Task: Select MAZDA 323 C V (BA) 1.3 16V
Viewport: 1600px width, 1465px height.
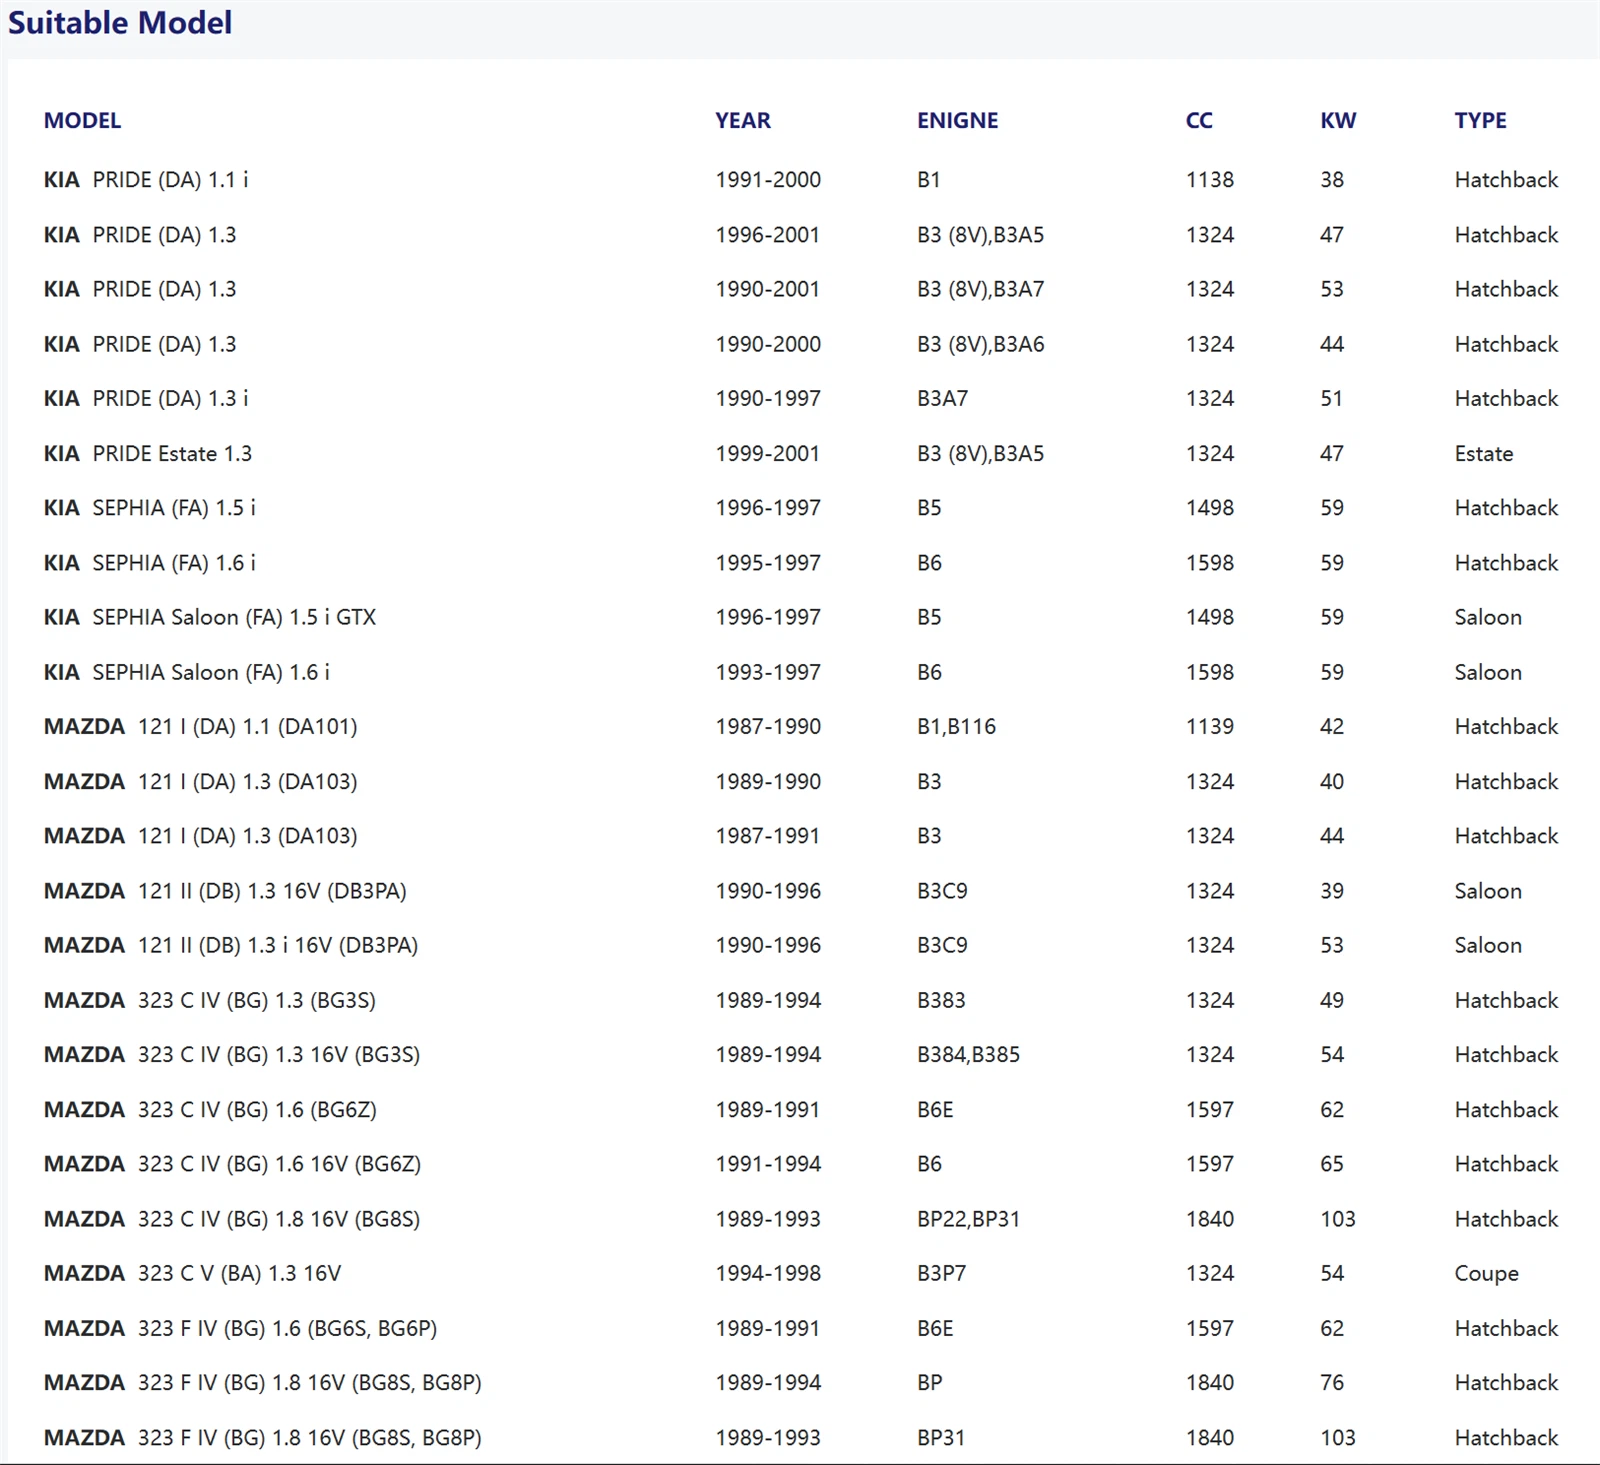Action: [192, 1273]
